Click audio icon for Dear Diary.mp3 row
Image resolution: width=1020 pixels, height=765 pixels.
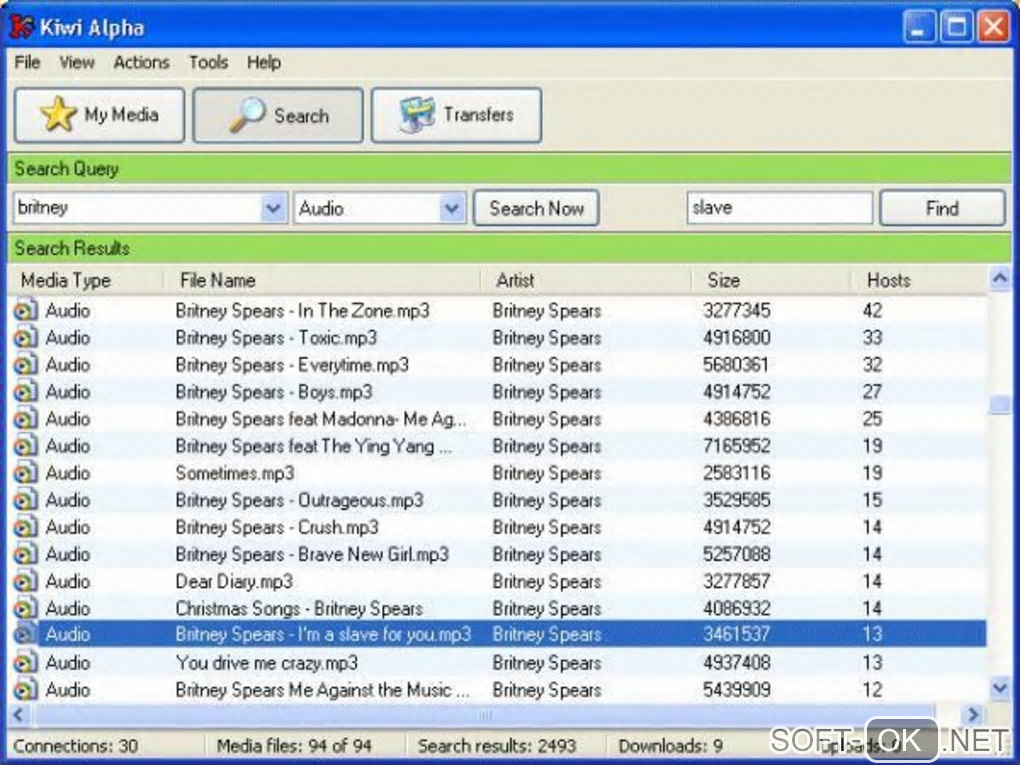tap(25, 582)
